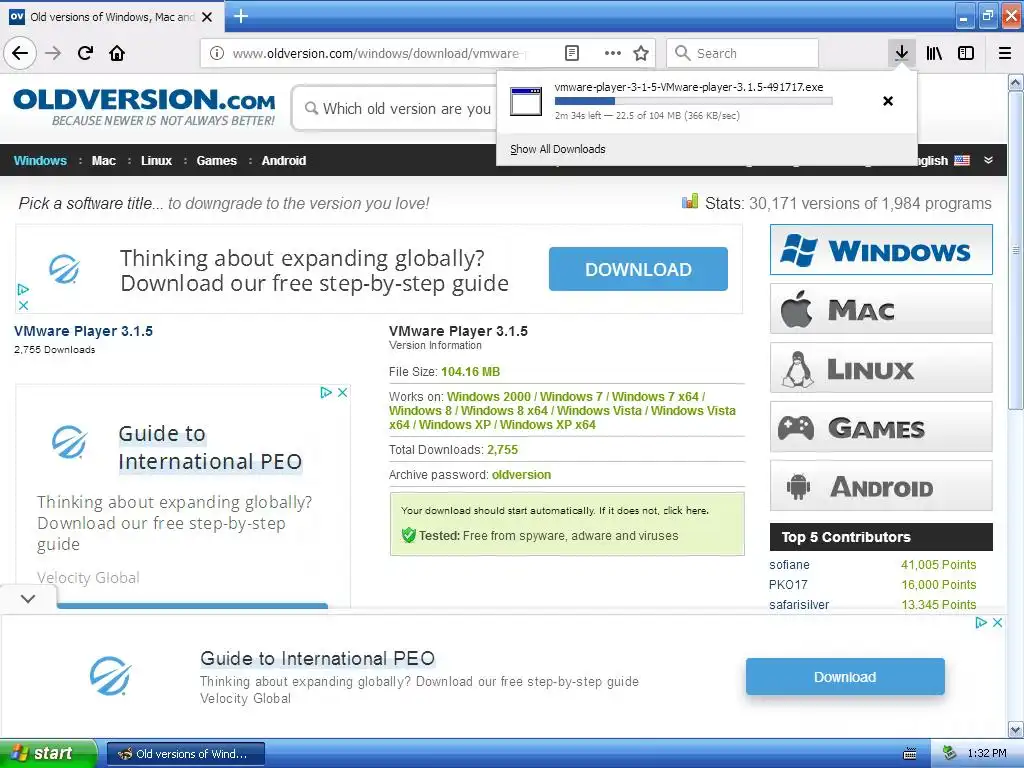Click the Windows platform logo button
The image size is (1024, 768).
tap(881, 250)
